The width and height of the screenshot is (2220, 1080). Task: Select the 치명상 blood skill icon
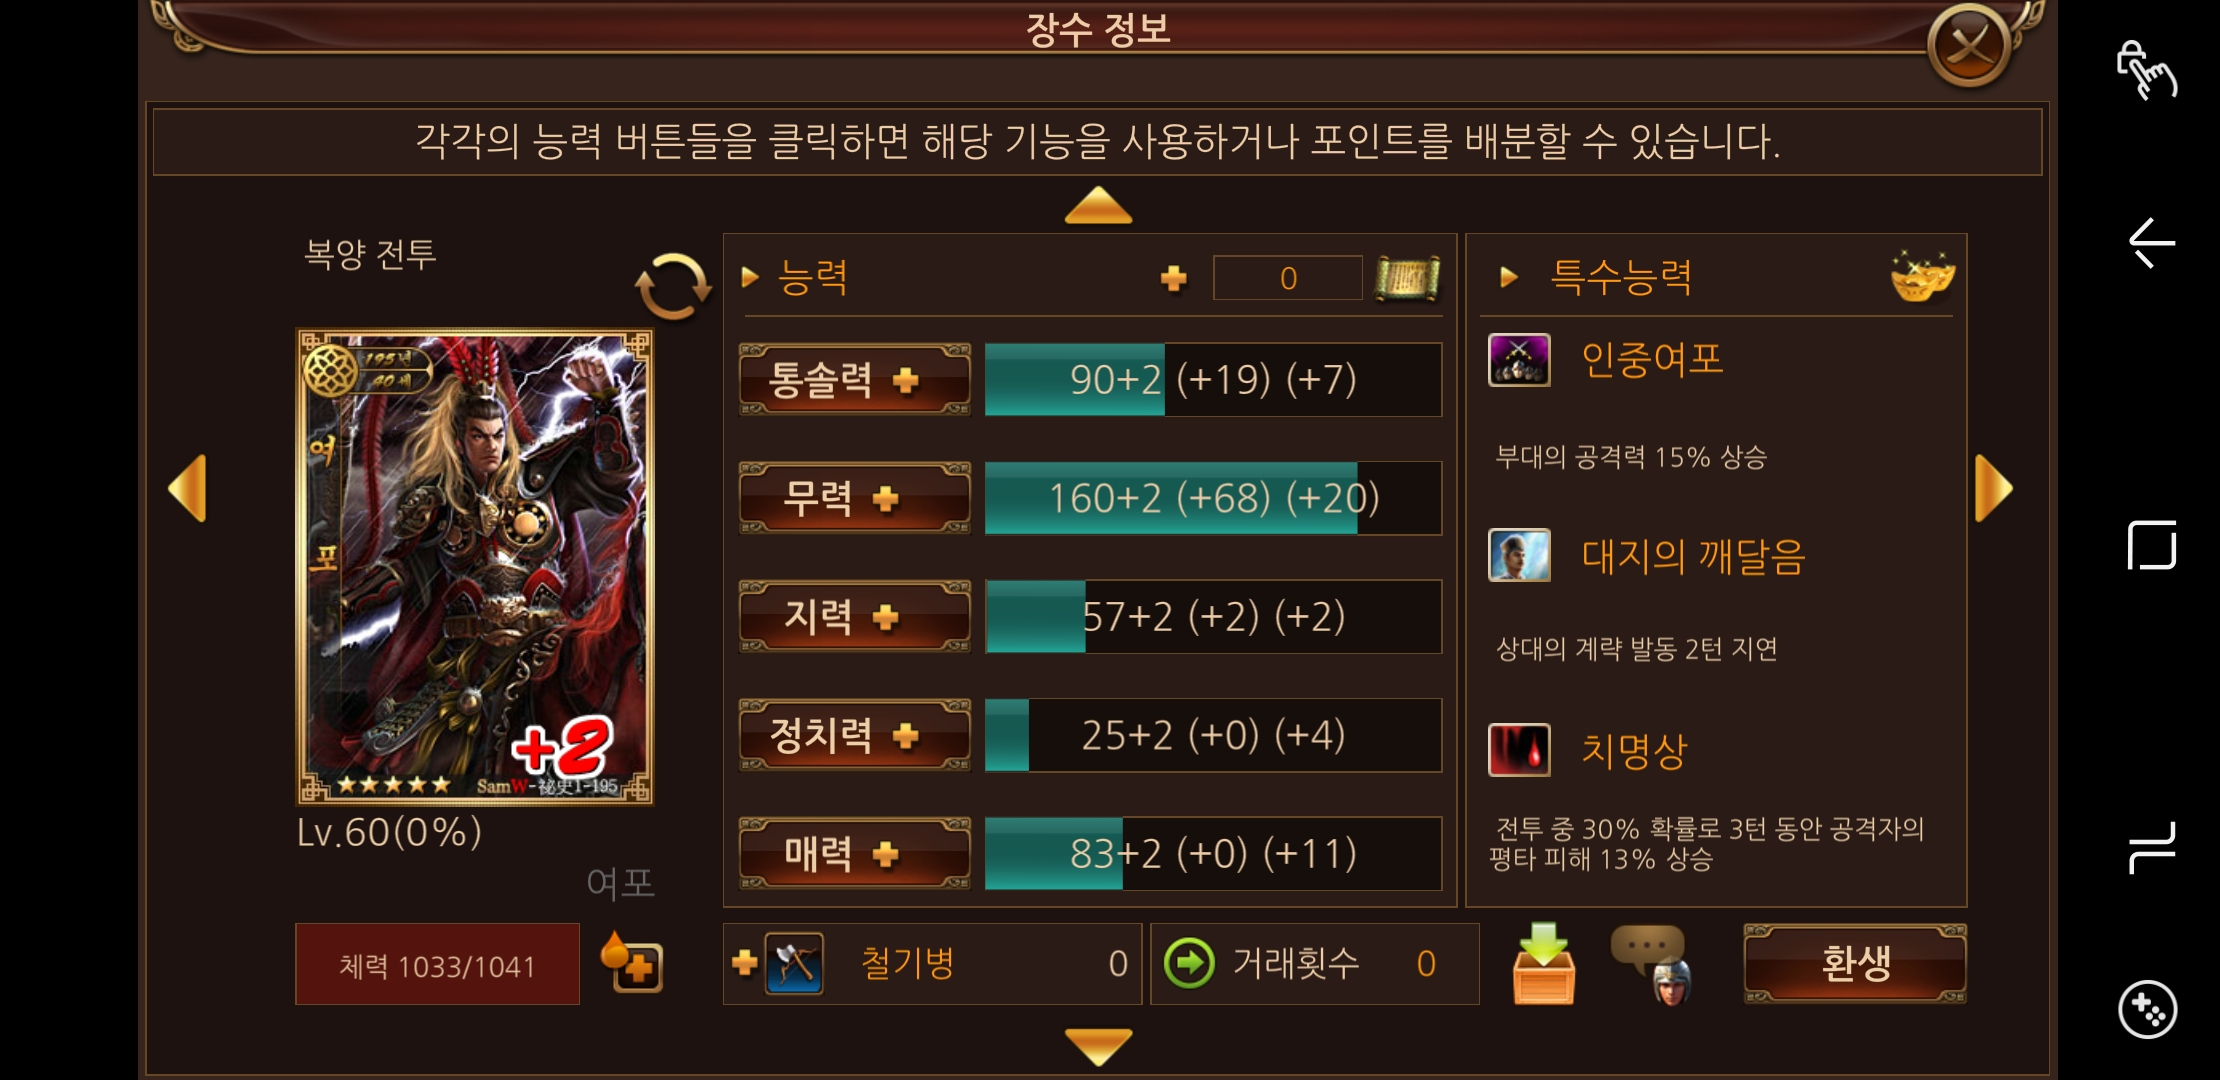[x=1519, y=750]
